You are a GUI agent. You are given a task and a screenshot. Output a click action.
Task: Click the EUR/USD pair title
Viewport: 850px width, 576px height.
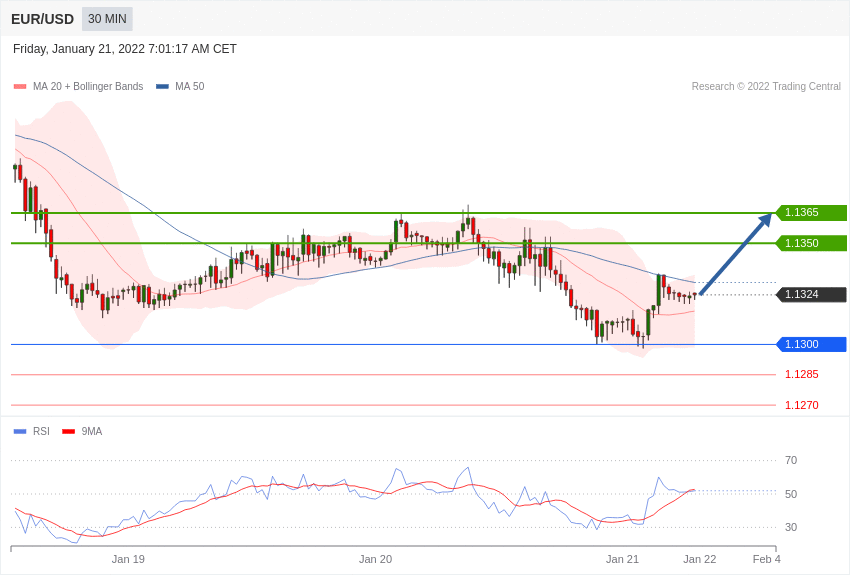click(42, 20)
